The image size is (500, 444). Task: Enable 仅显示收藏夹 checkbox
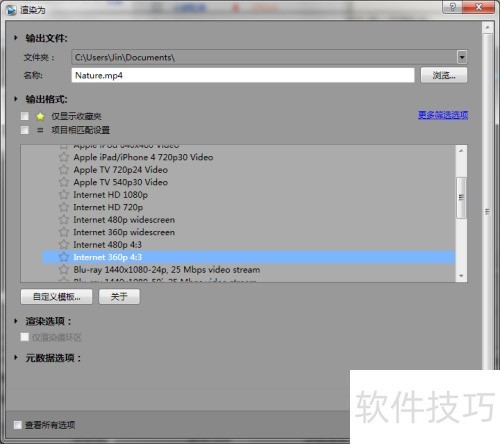point(25,116)
